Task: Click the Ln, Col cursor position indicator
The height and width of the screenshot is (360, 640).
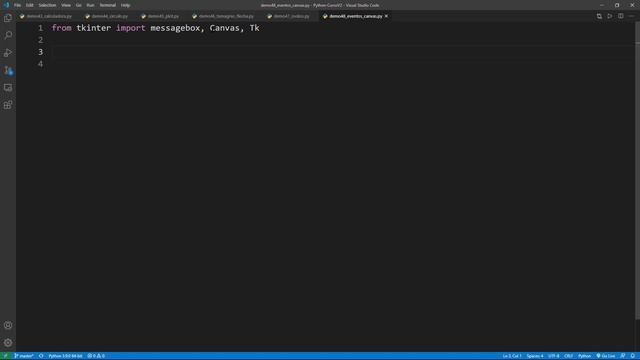Action: (512, 356)
